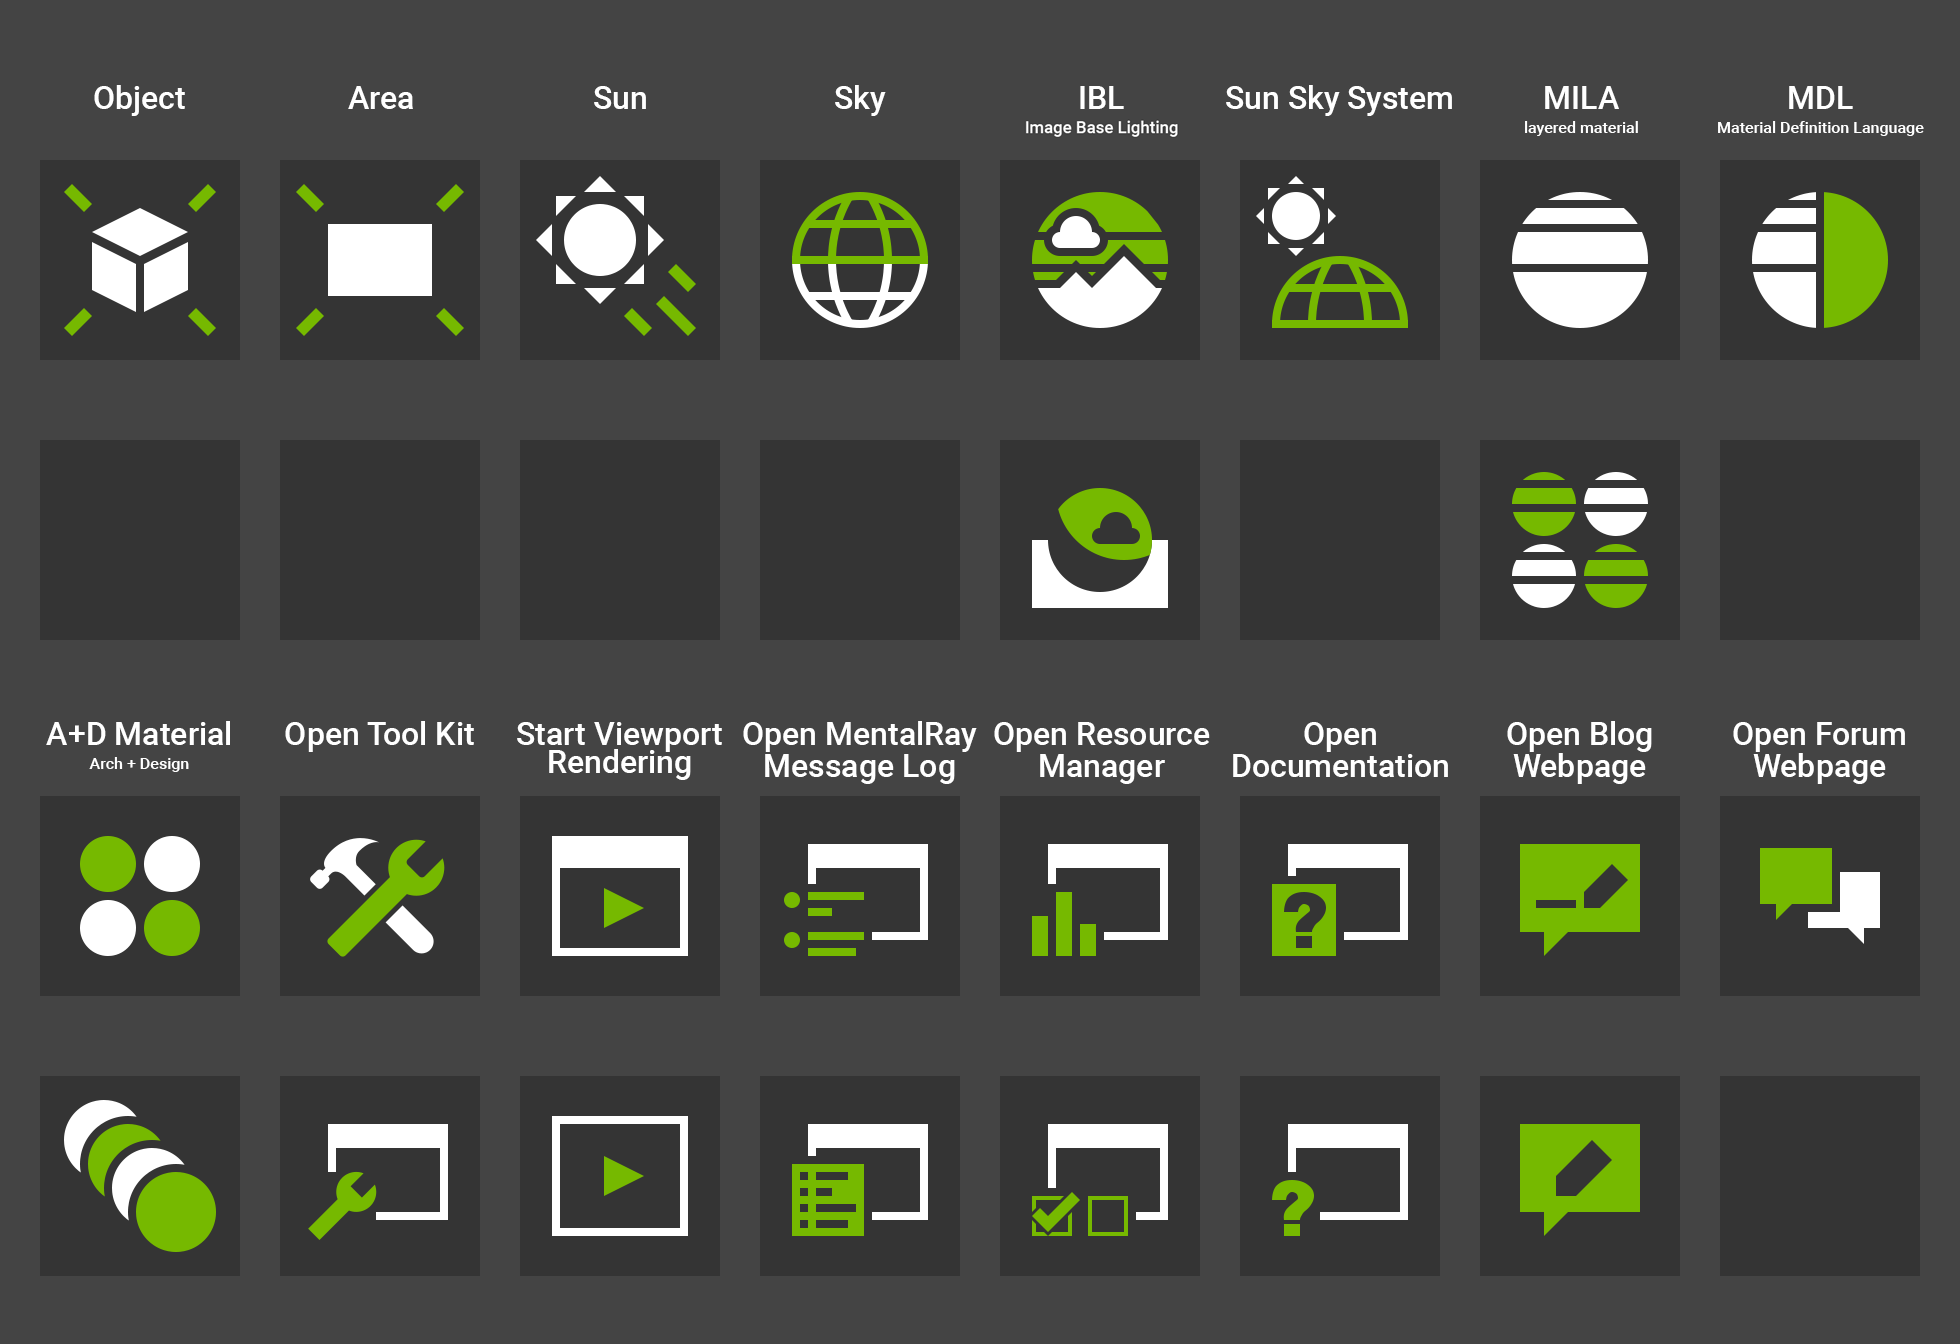Image resolution: width=1960 pixels, height=1344 pixels.
Task: Click Open Blog Webpage underlined-pencil icon
Action: pos(1580,896)
